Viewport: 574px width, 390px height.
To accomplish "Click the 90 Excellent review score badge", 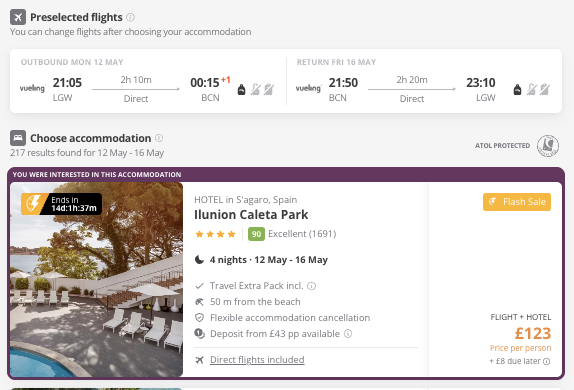I will [256, 234].
